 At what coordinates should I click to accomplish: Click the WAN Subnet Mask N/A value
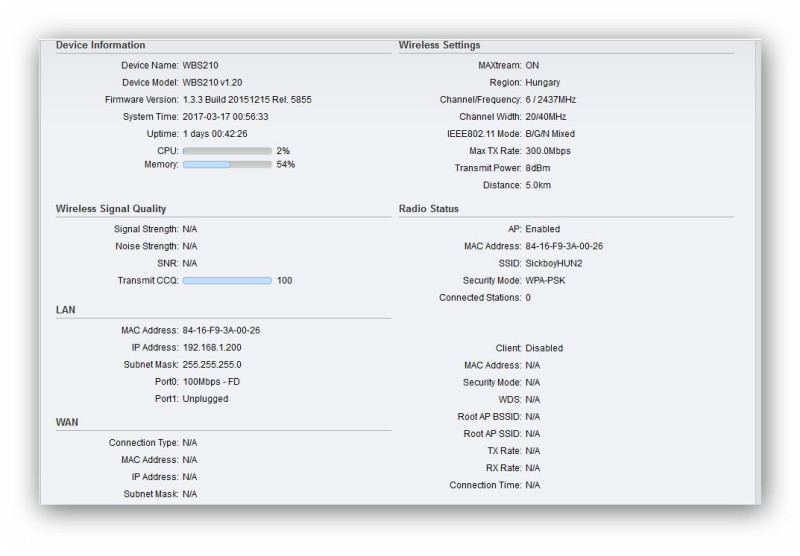(x=190, y=494)
